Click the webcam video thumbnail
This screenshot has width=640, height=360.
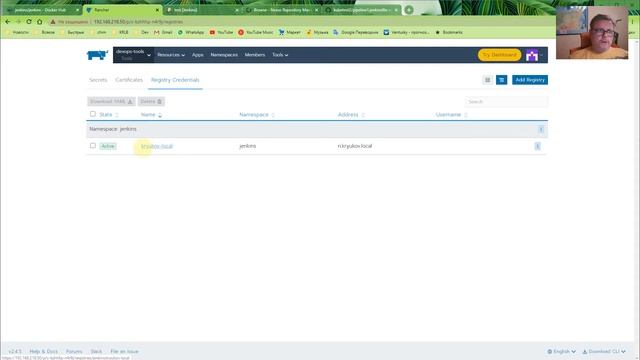coord(592,33)
